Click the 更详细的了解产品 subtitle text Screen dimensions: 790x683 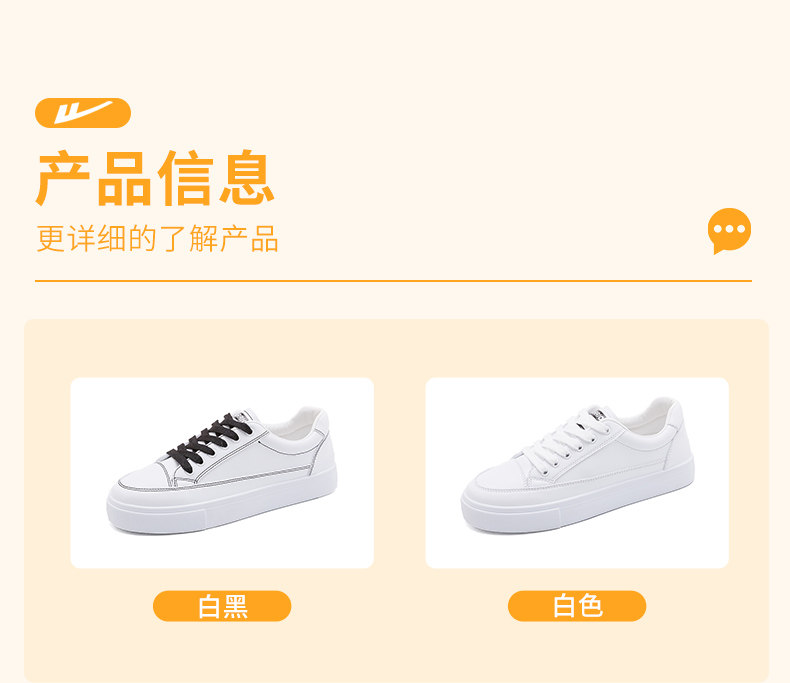pyautogui.click(x=157, y=239)
